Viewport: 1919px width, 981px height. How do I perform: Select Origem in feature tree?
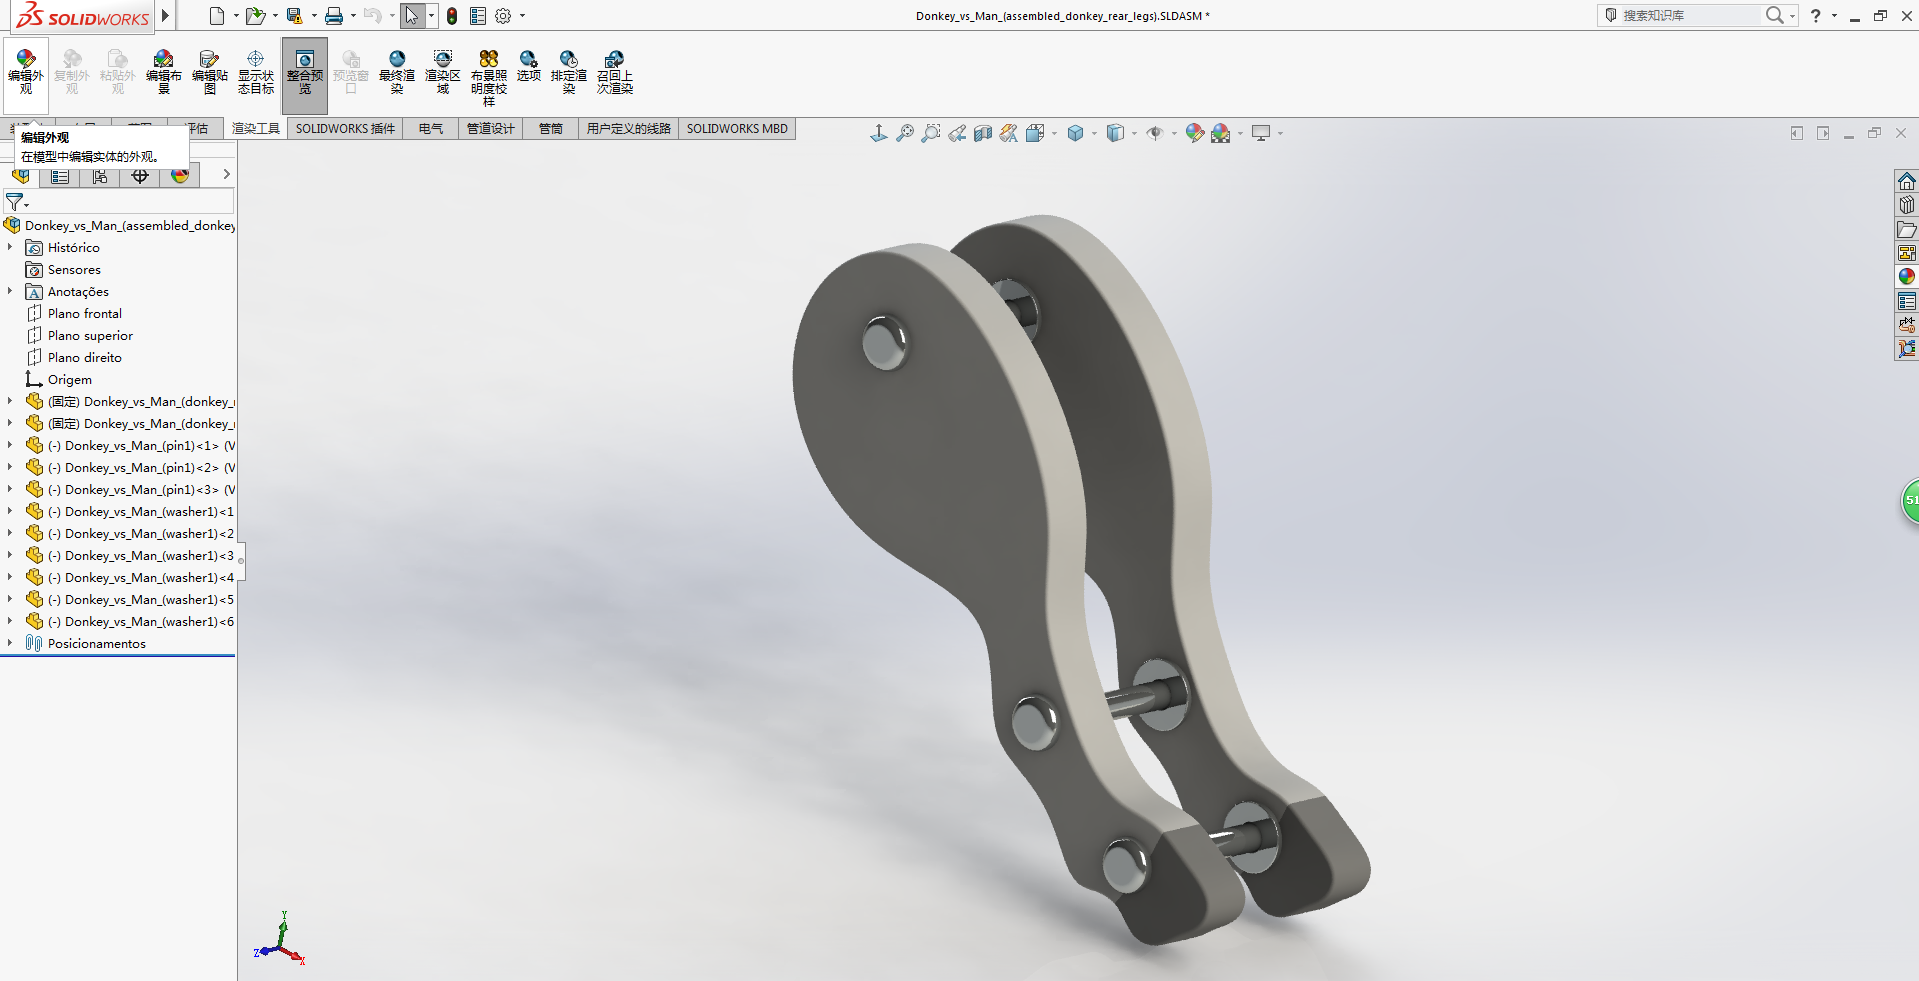tap(69, 380)
